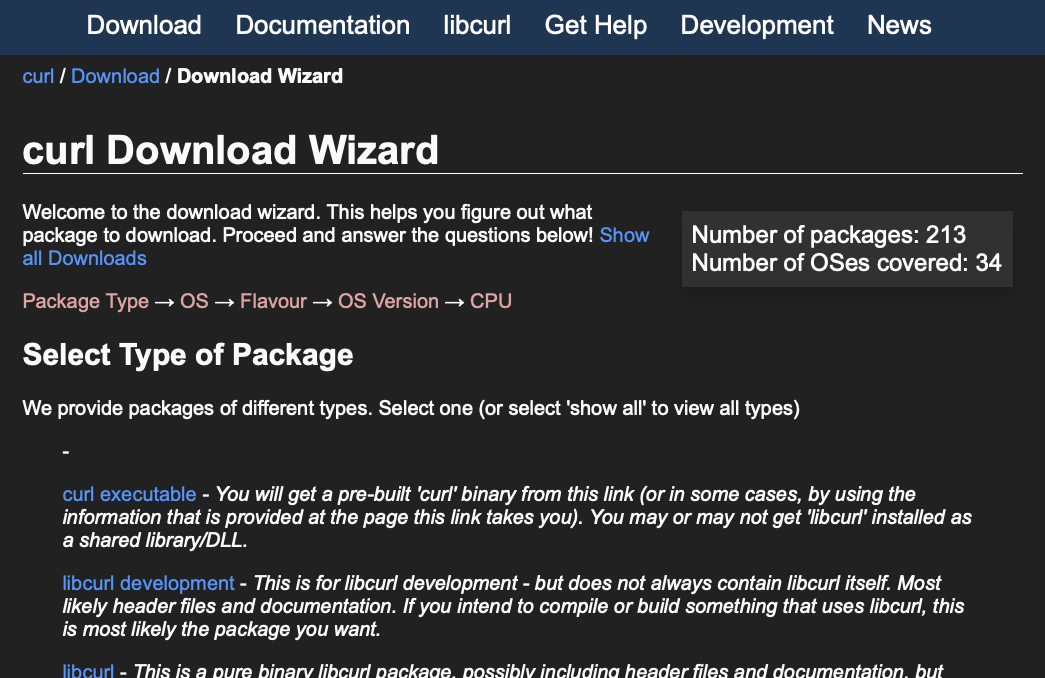
Task: Go to curl breadcrumb link
Action: click(38, 76)
